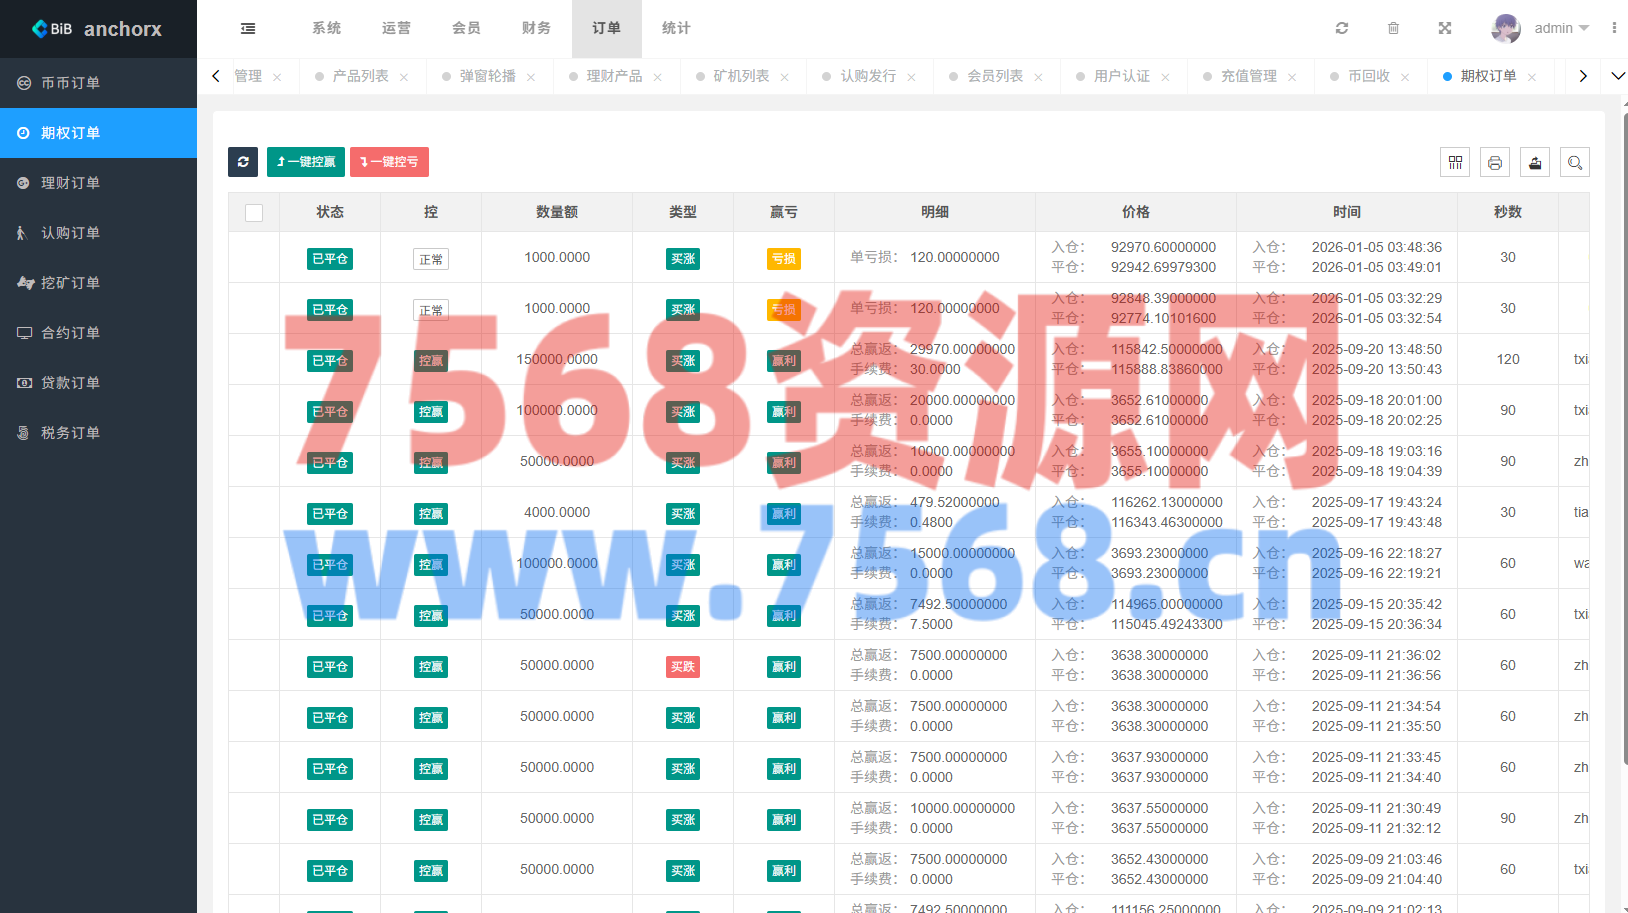This screenshot has height=913, width=1628.
Task: Open the column filter grid icon
Action: [1455, 162]
